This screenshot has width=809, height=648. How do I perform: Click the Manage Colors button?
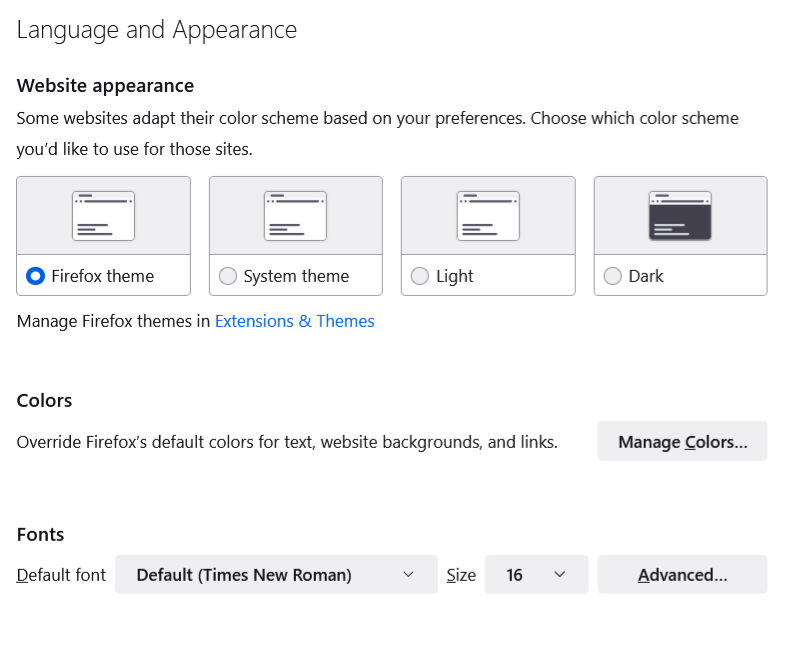point(682,442)
